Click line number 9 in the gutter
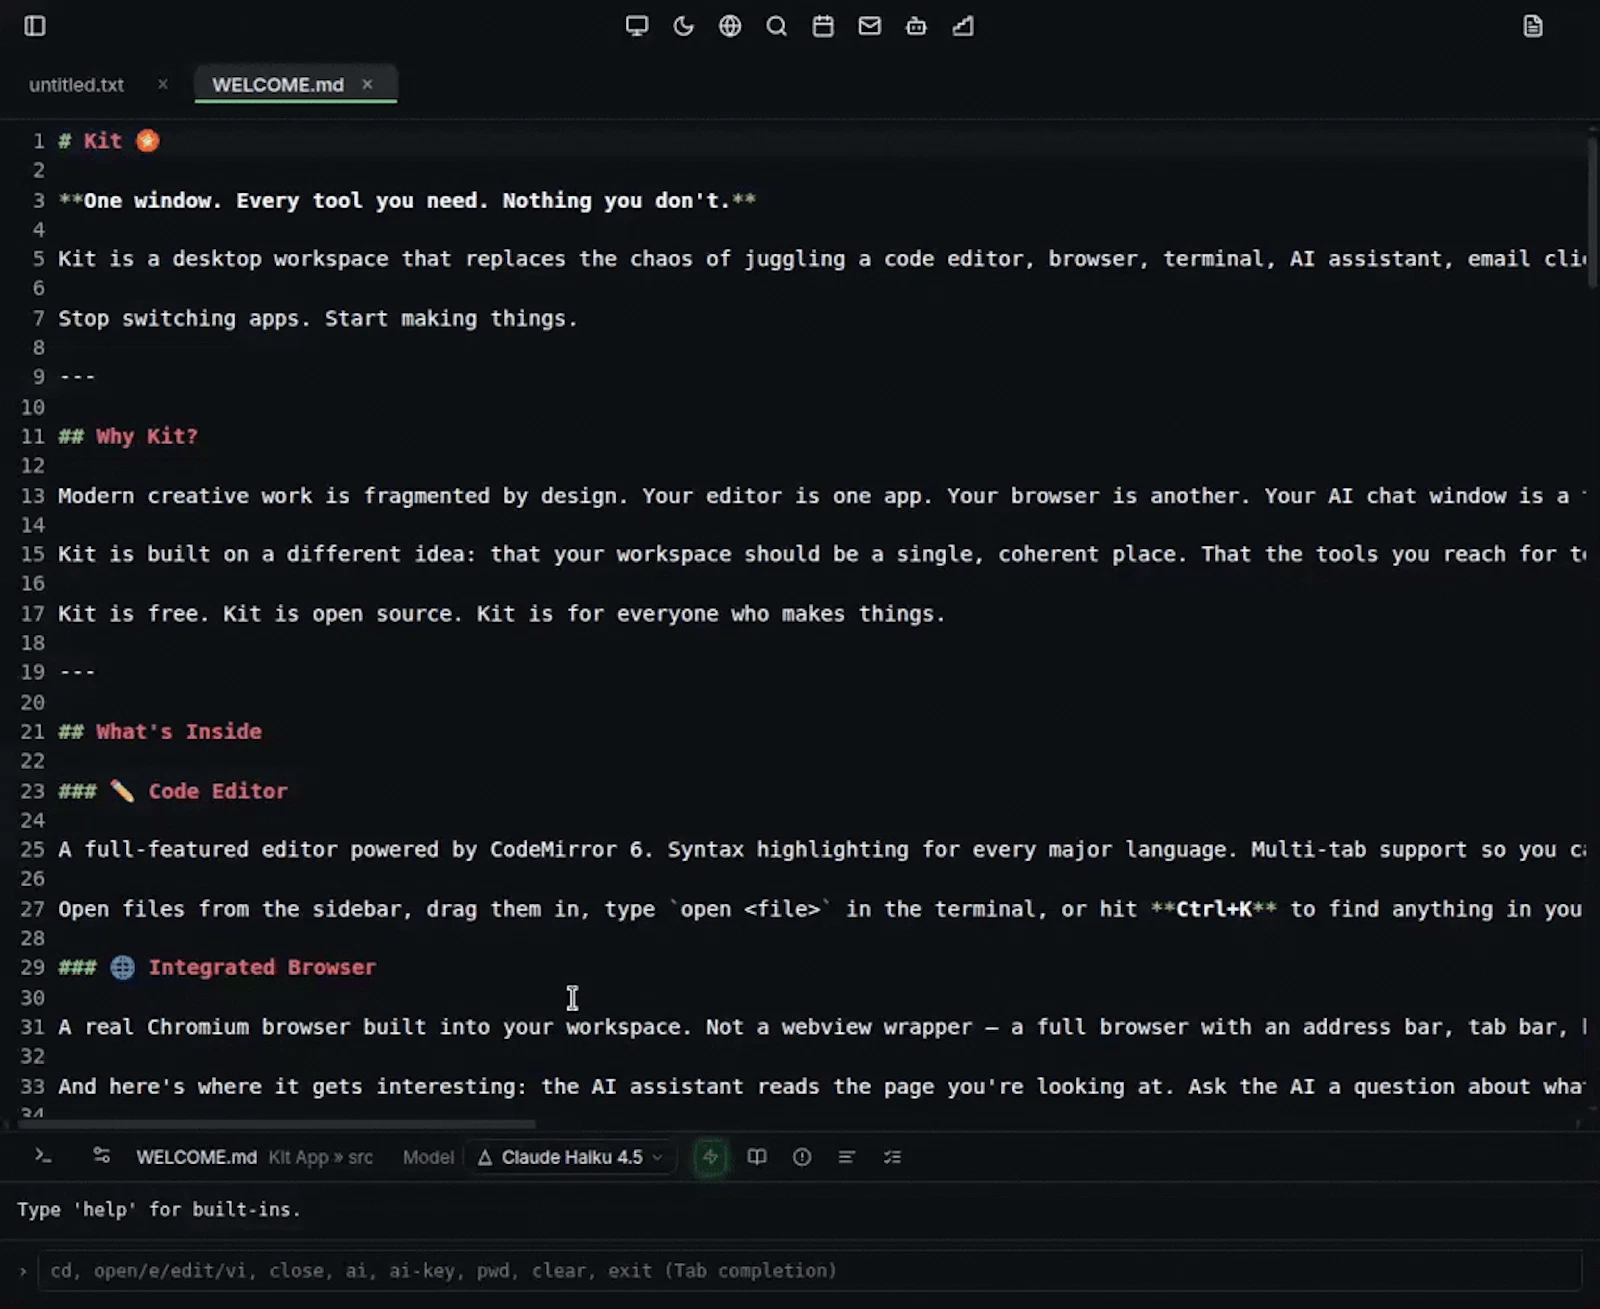The width and height of the screenshot is (1600, 1309). tap(39, 377)
